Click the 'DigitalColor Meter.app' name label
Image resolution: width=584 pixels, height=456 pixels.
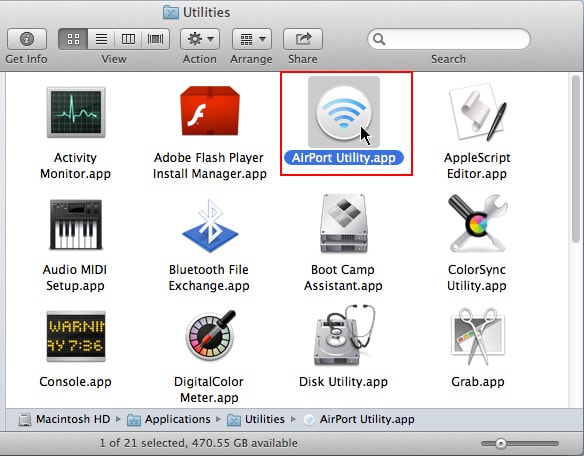tap(209, 389)
